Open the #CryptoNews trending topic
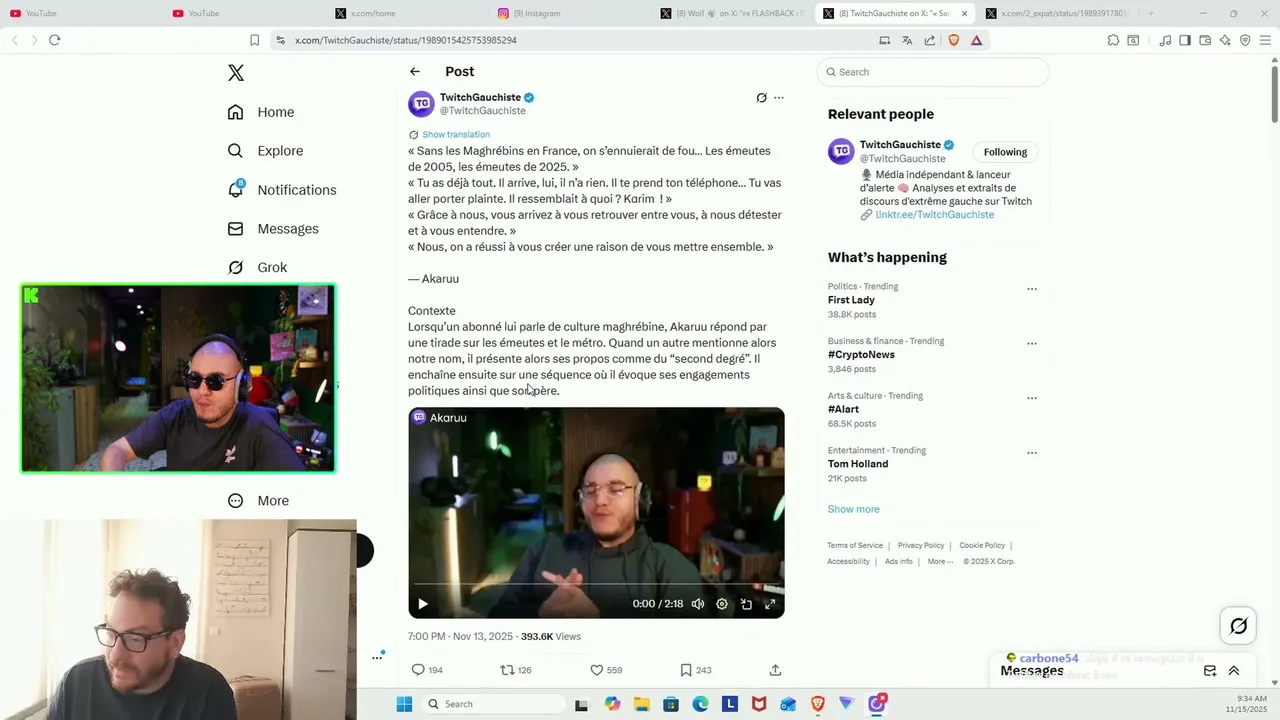Viewport: 1280px width, 720px height. pos(861,355)
